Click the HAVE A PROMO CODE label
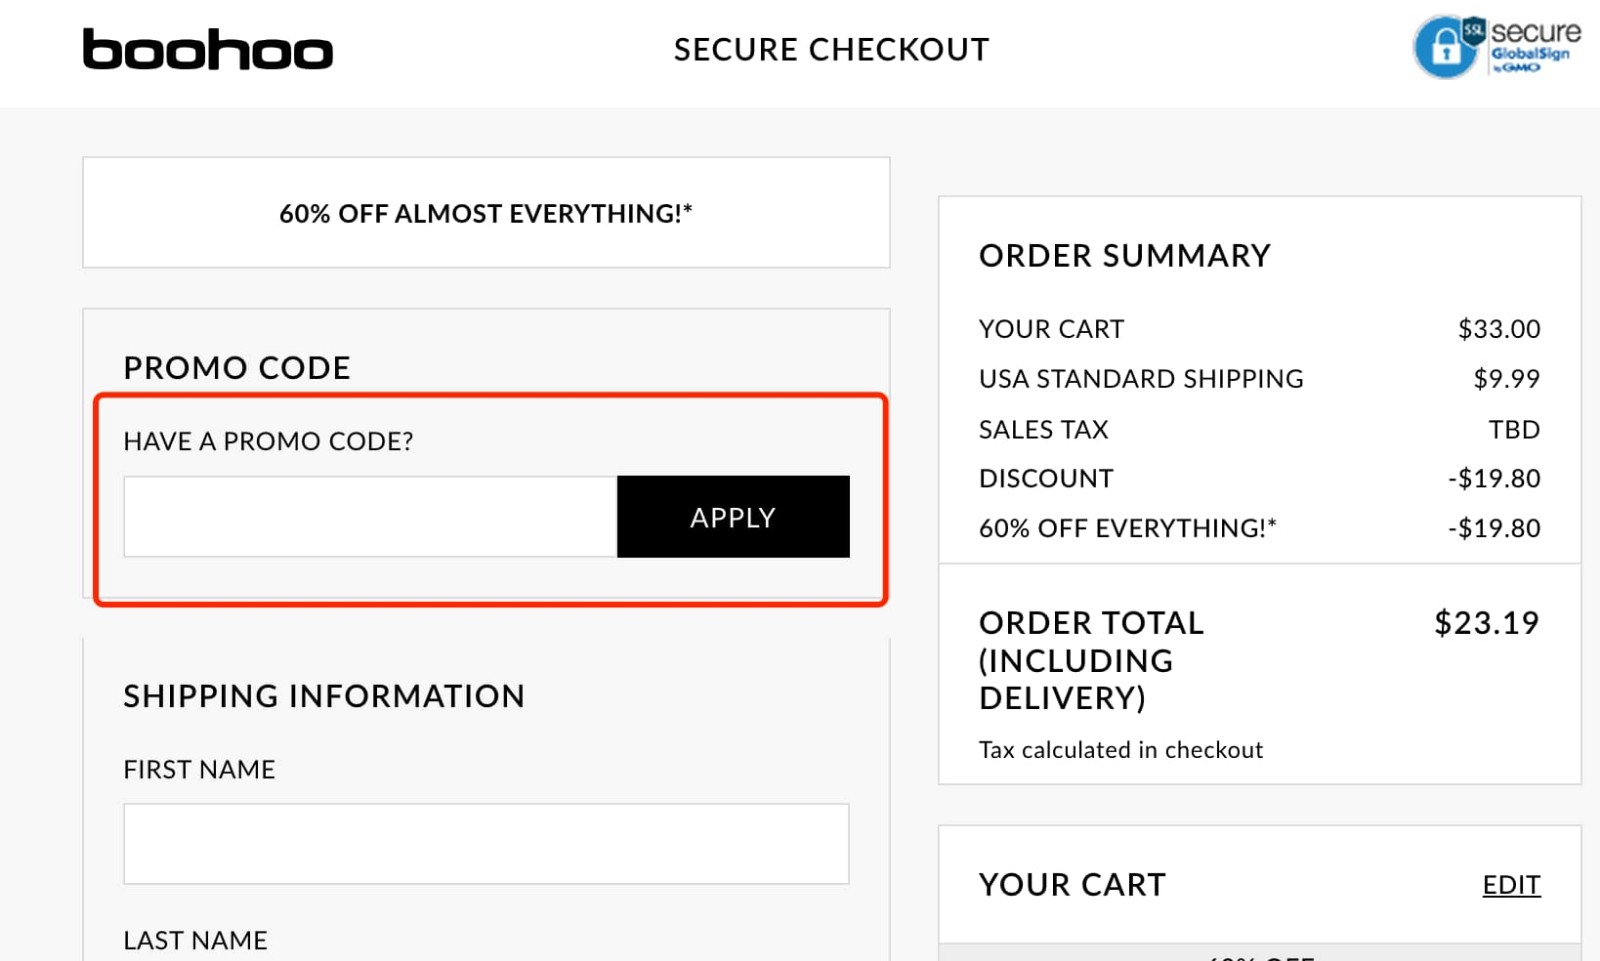 (x=270, y=441)
